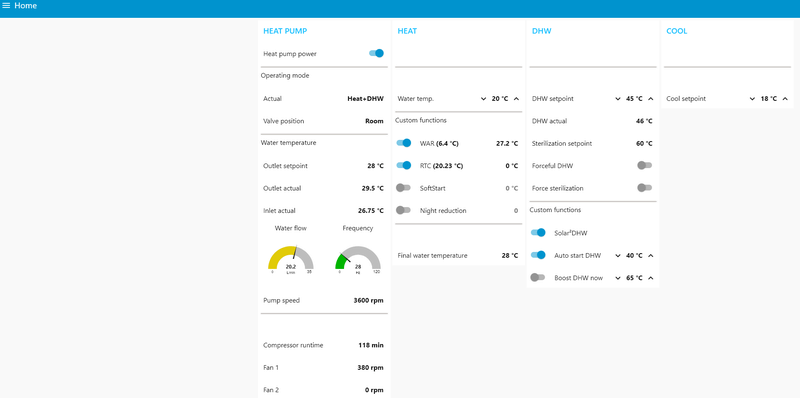Turn on Forceful DHW switch
Screen dimensions: 800x398
tap(644, 165)
